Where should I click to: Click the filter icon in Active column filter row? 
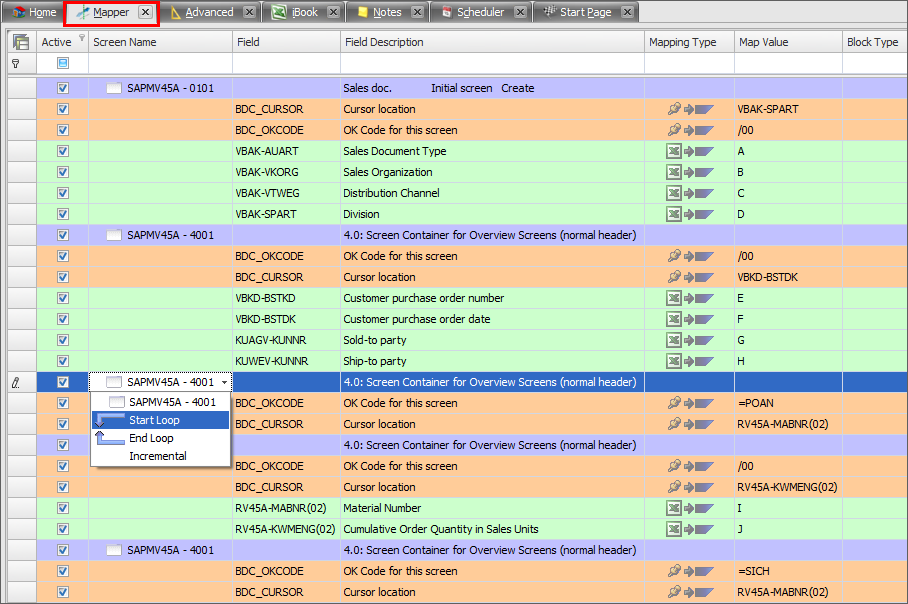[63, 63]
